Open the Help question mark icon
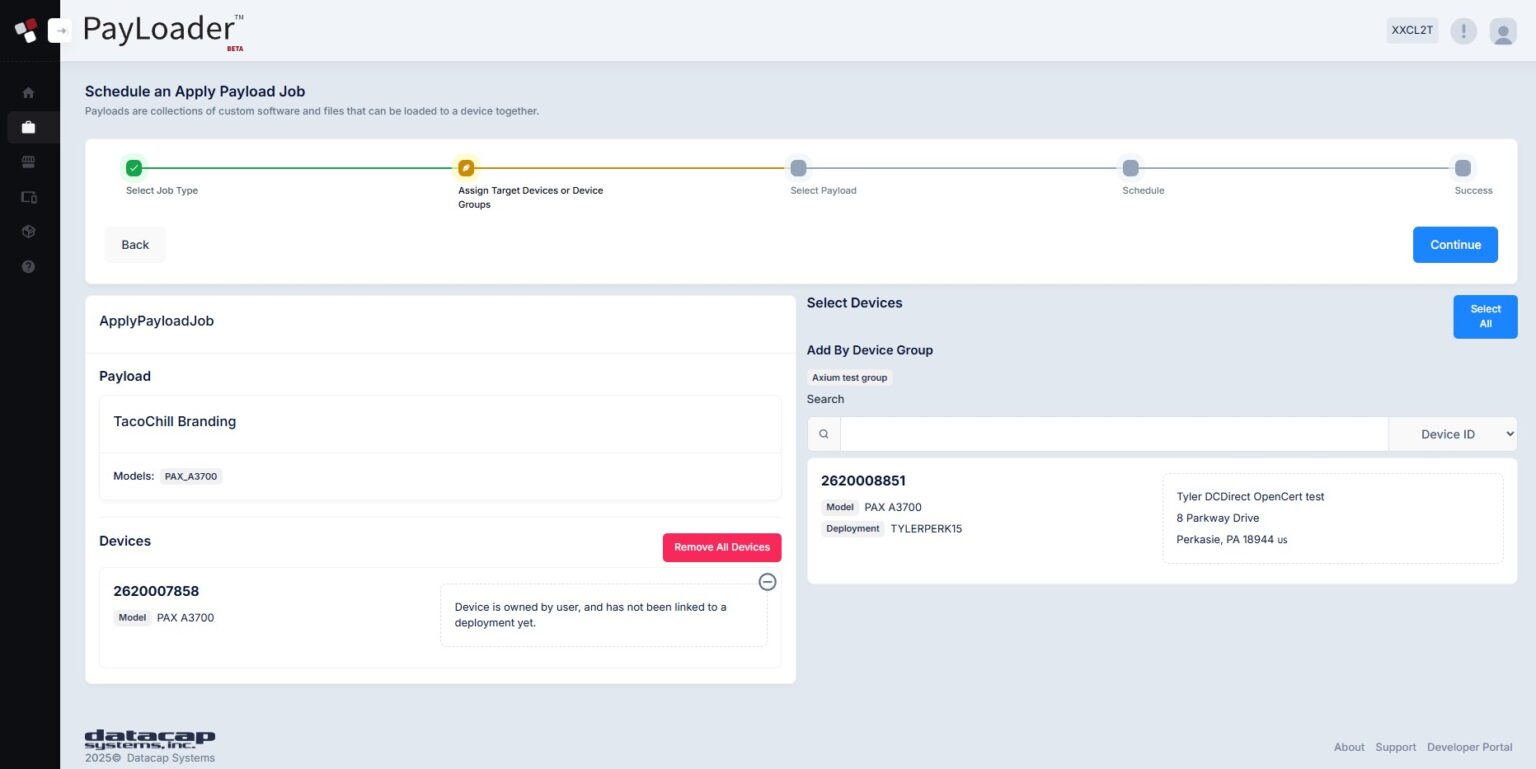Image resolution: width=1536 pixels, height=769 pixels. click(28, 266)
